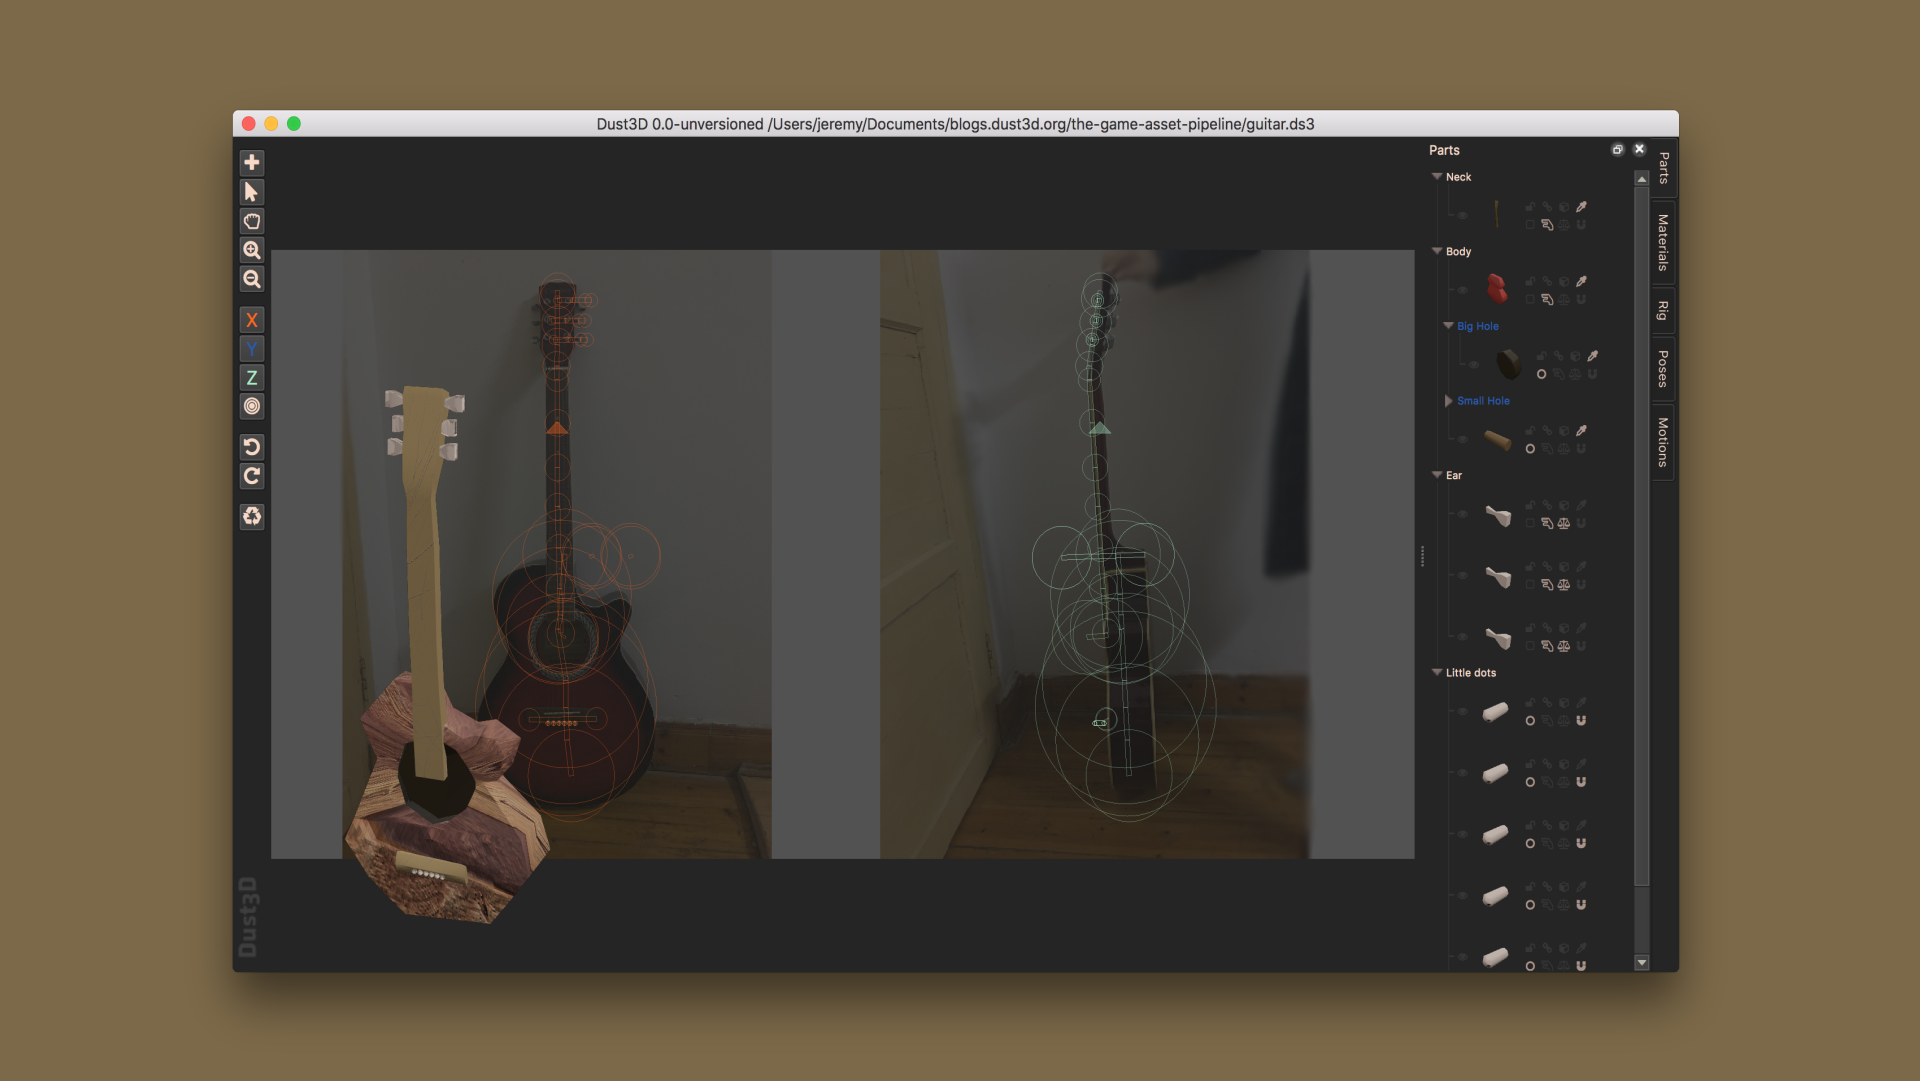
Task: Click the magnet icon on second Little dots part
Action: [x=1581, y=782]
